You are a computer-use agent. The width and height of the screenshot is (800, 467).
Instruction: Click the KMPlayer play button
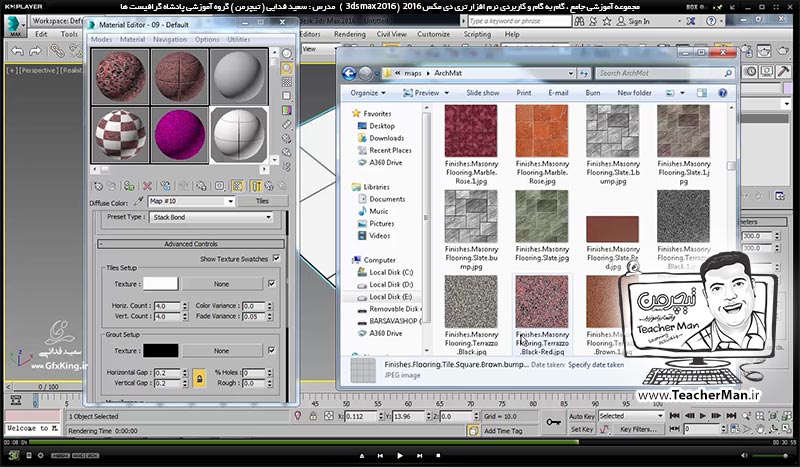[399, 455]
